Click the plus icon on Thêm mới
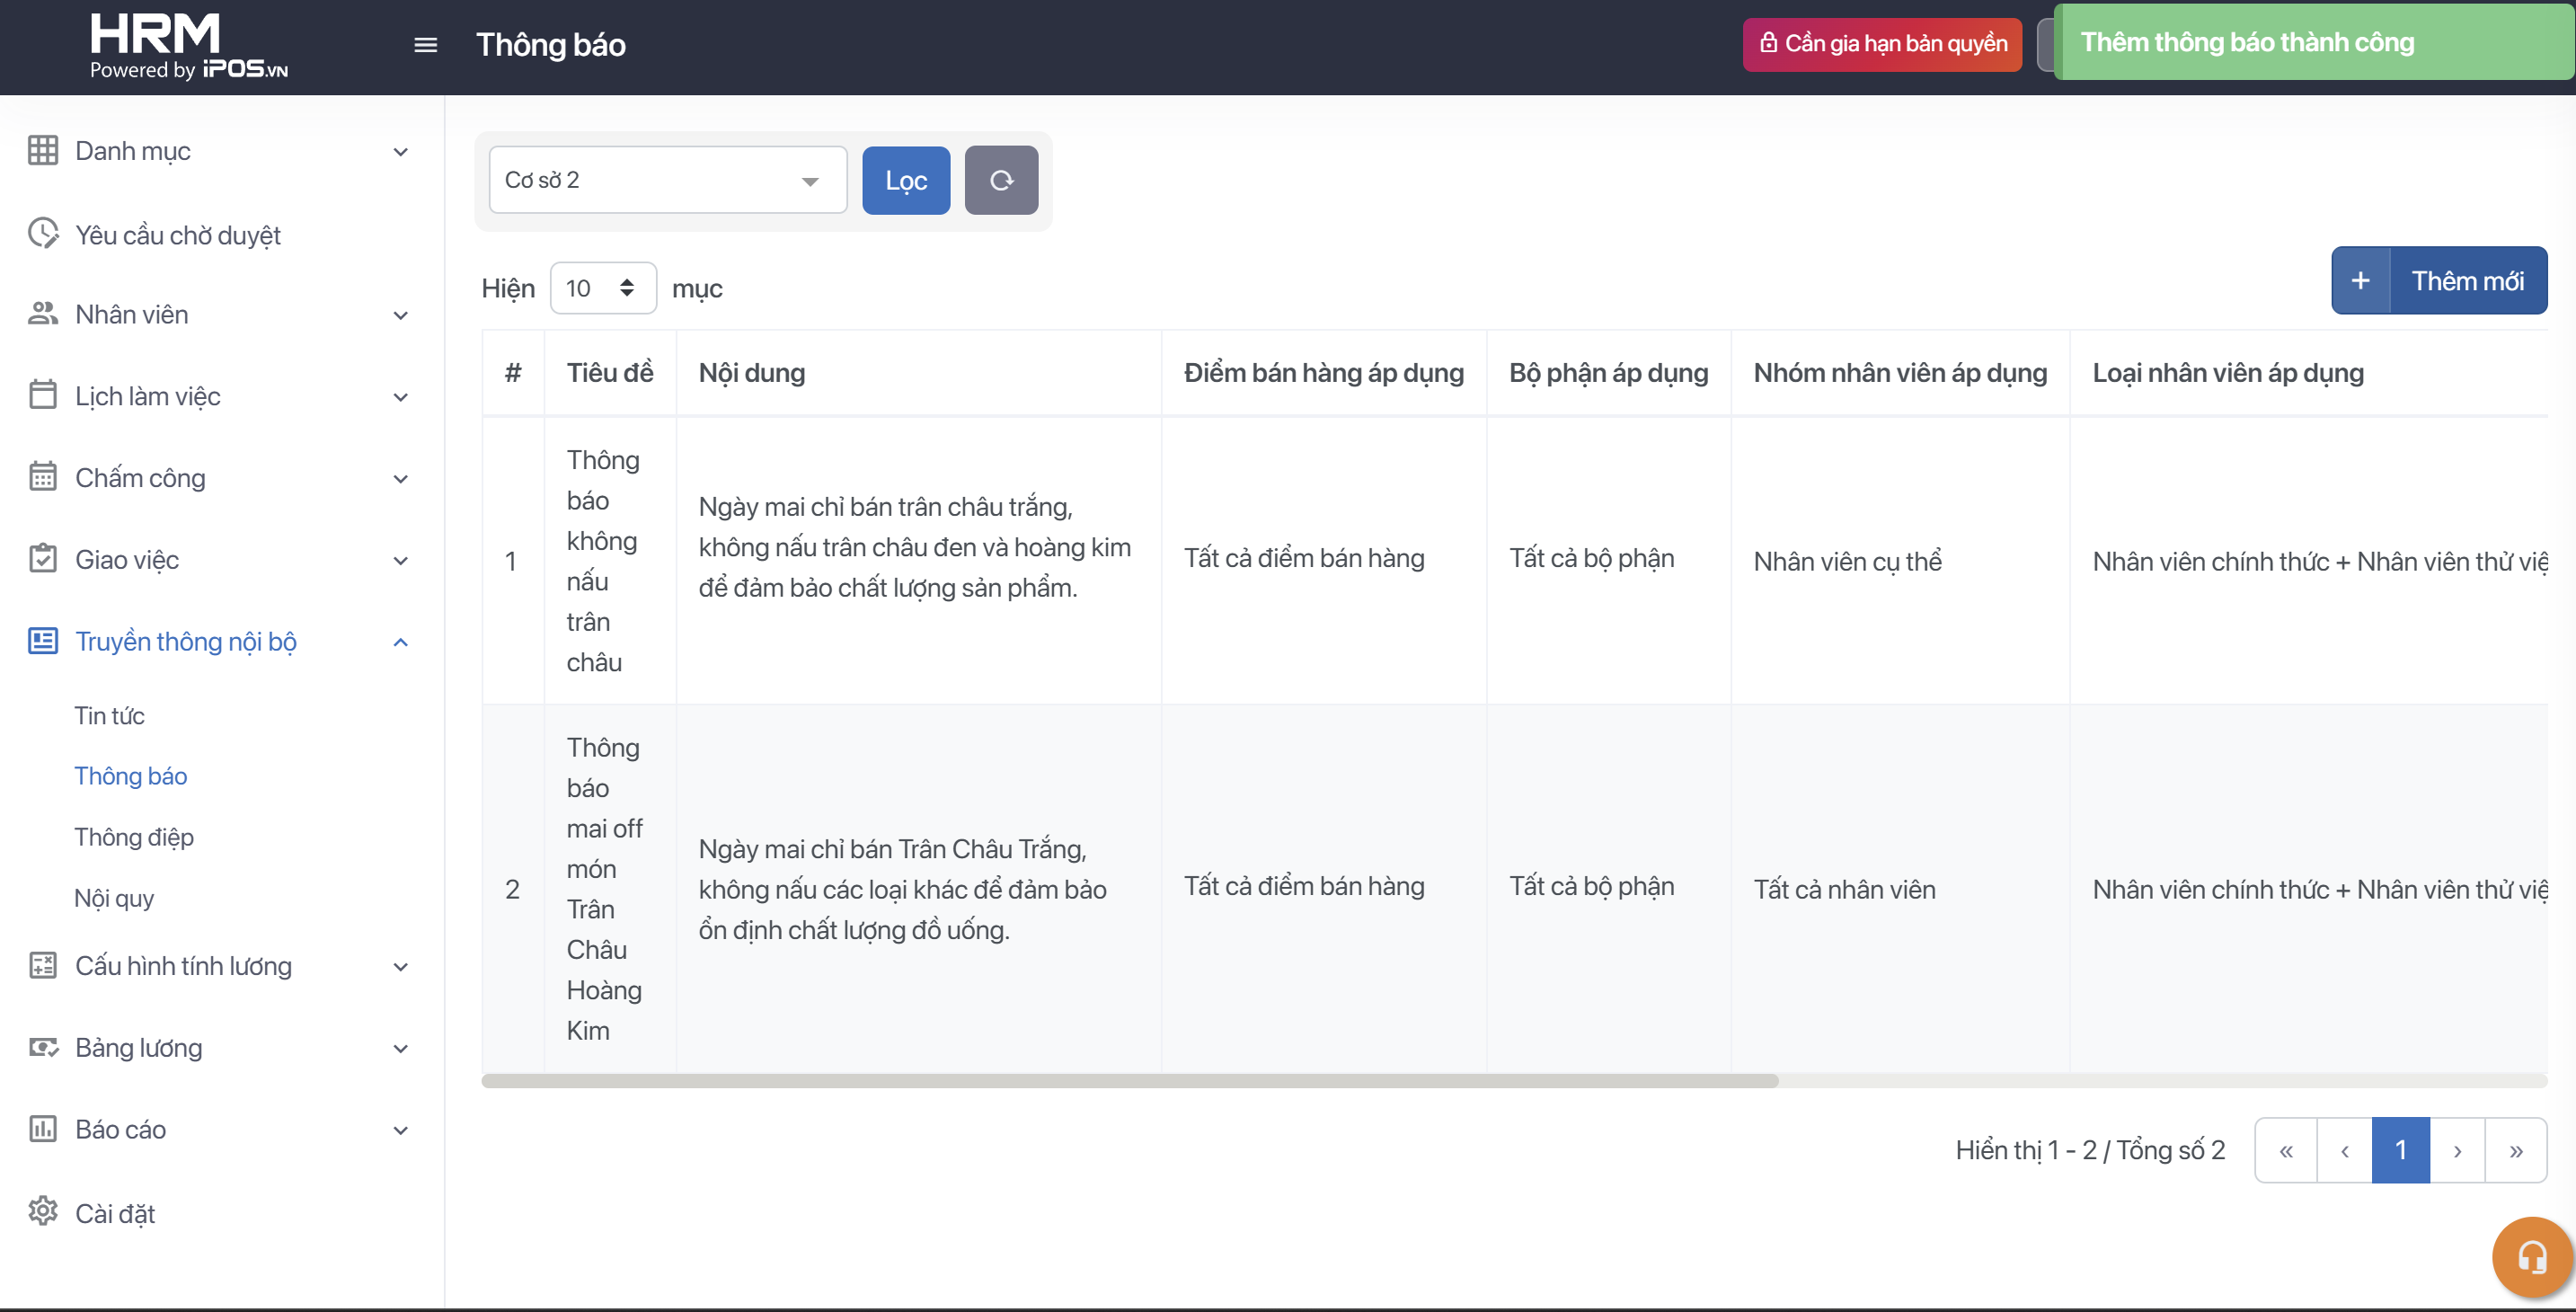The width and height of the screenshot is (2576, 1312). click(x=2360, y=281)
